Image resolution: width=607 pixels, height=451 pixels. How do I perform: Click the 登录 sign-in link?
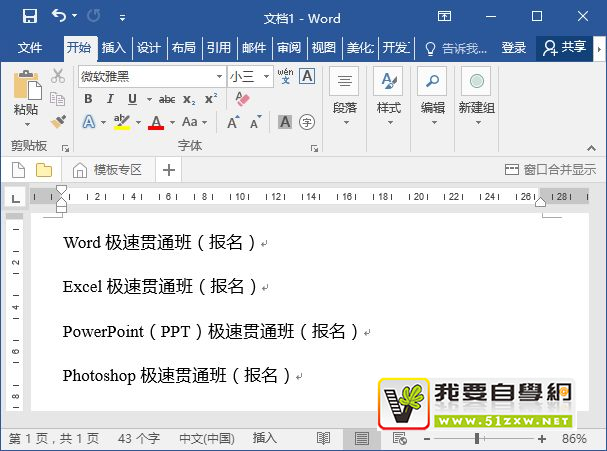point(514,48)
